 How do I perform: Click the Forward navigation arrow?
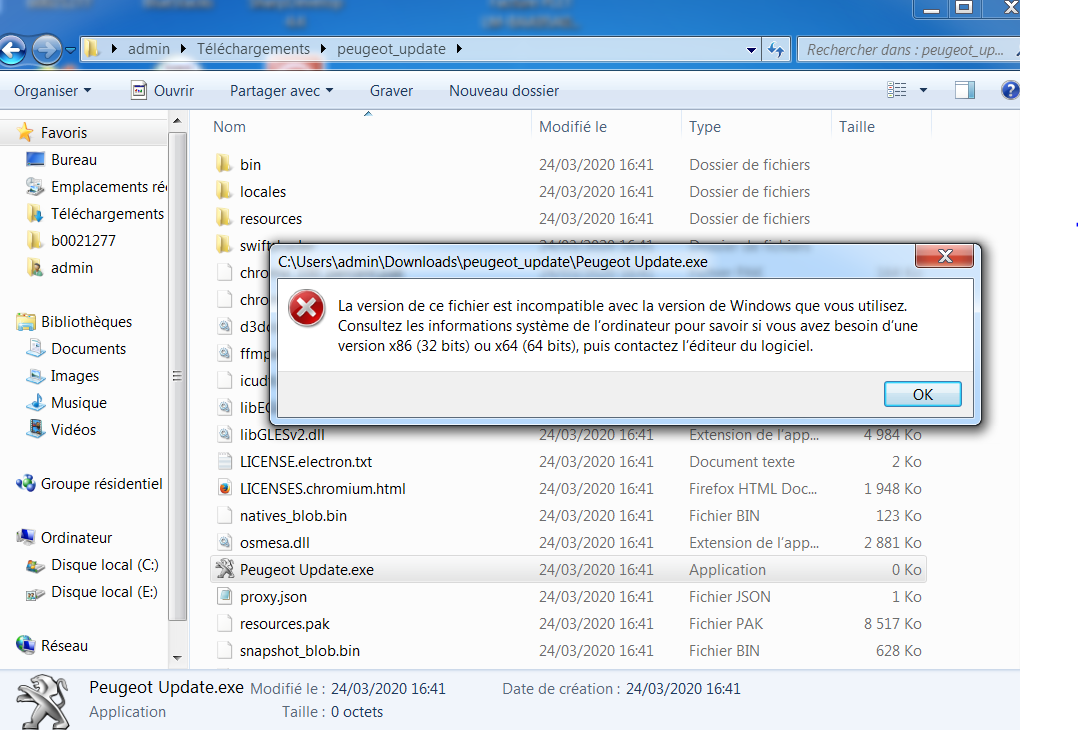(47, 49)
